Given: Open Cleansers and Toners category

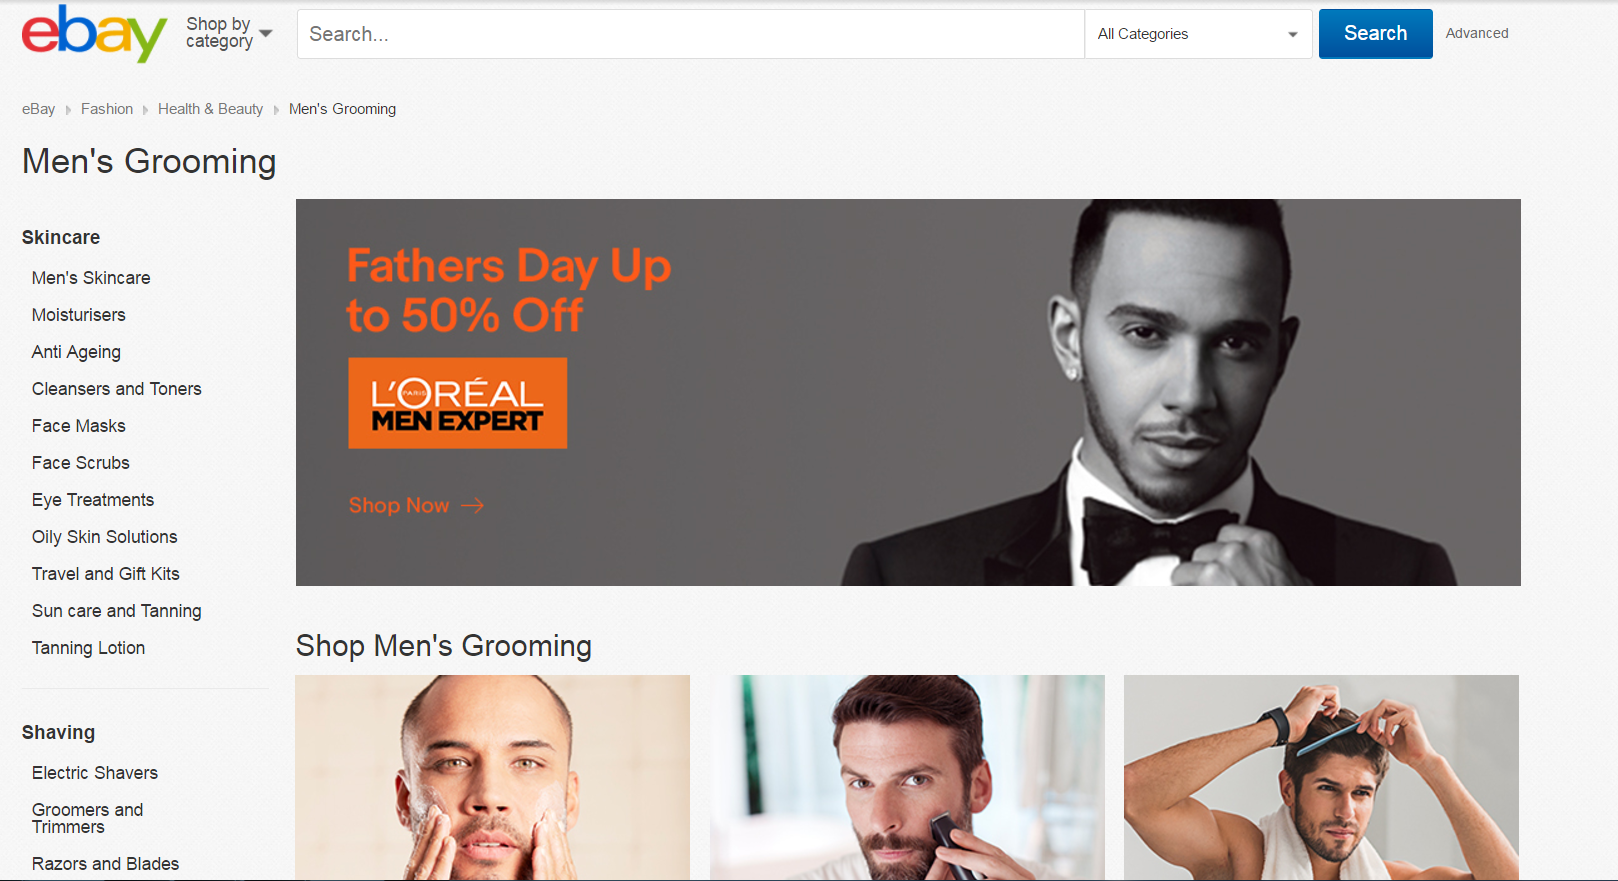Looking at the screenshot, I should tap(117, 389).
